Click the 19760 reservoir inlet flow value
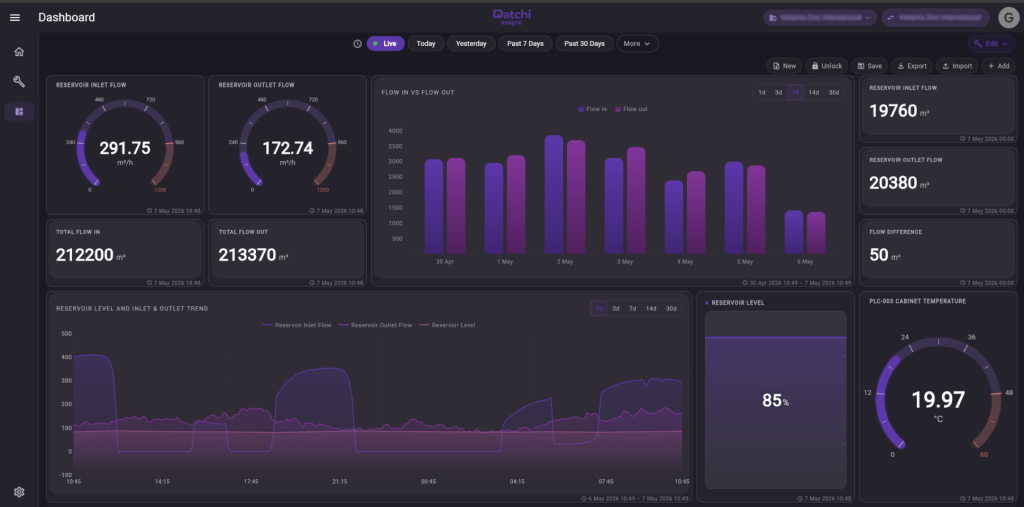 (x=893, y=111)
